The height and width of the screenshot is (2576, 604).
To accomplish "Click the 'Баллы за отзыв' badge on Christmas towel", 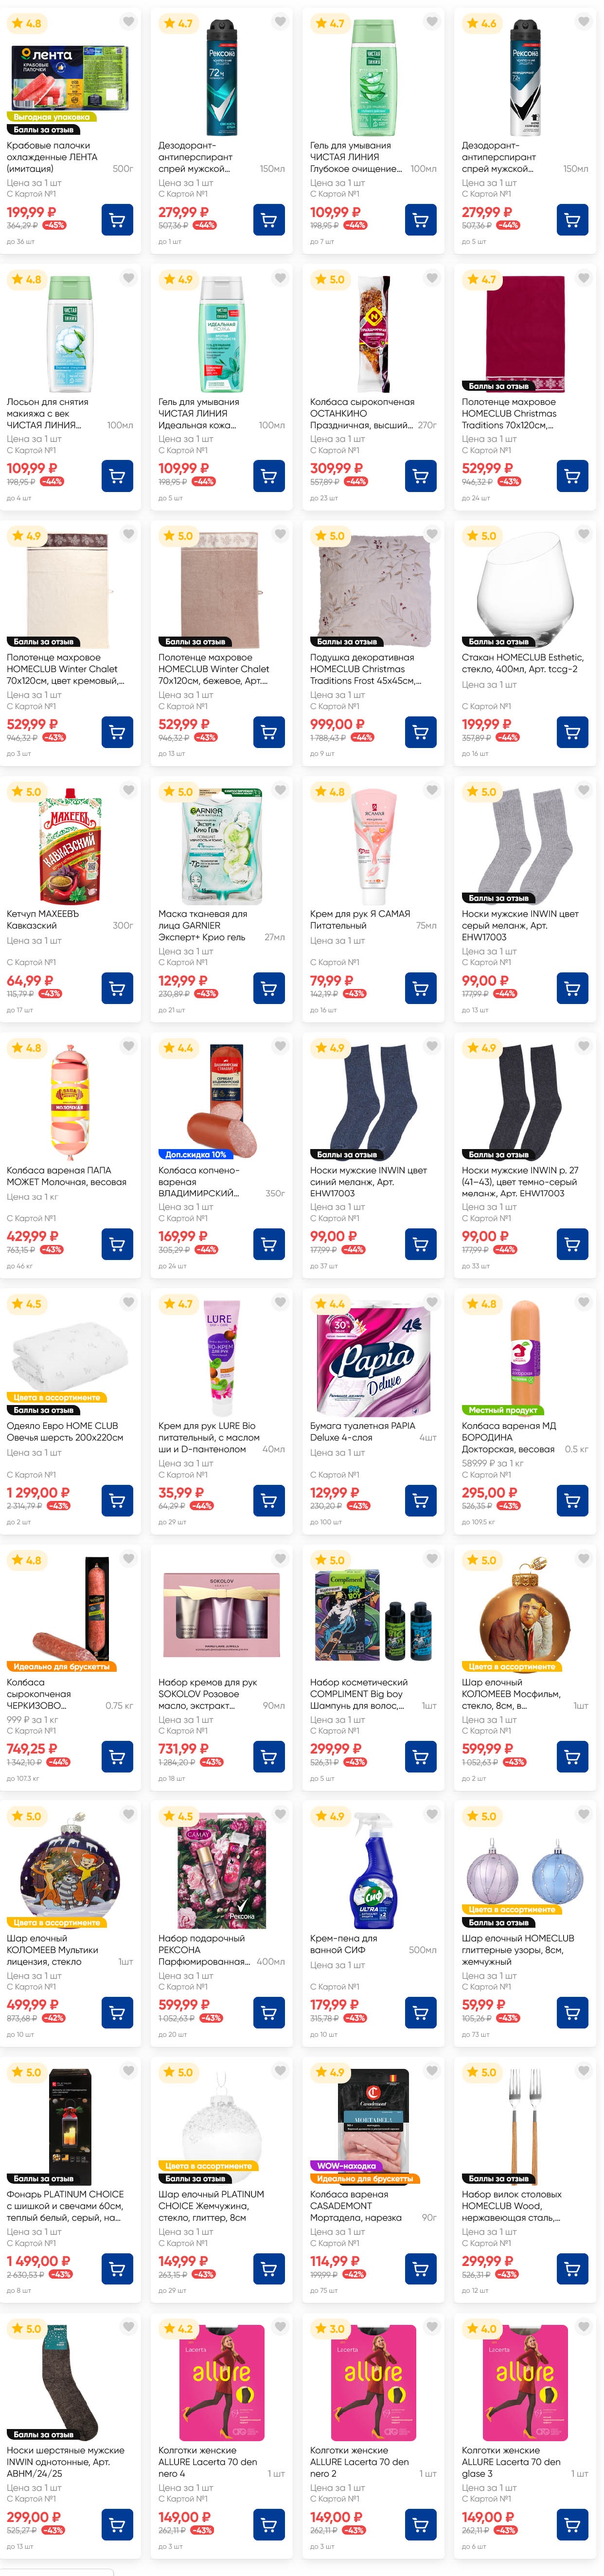I will pyautogui.click(x=498, y=386).
